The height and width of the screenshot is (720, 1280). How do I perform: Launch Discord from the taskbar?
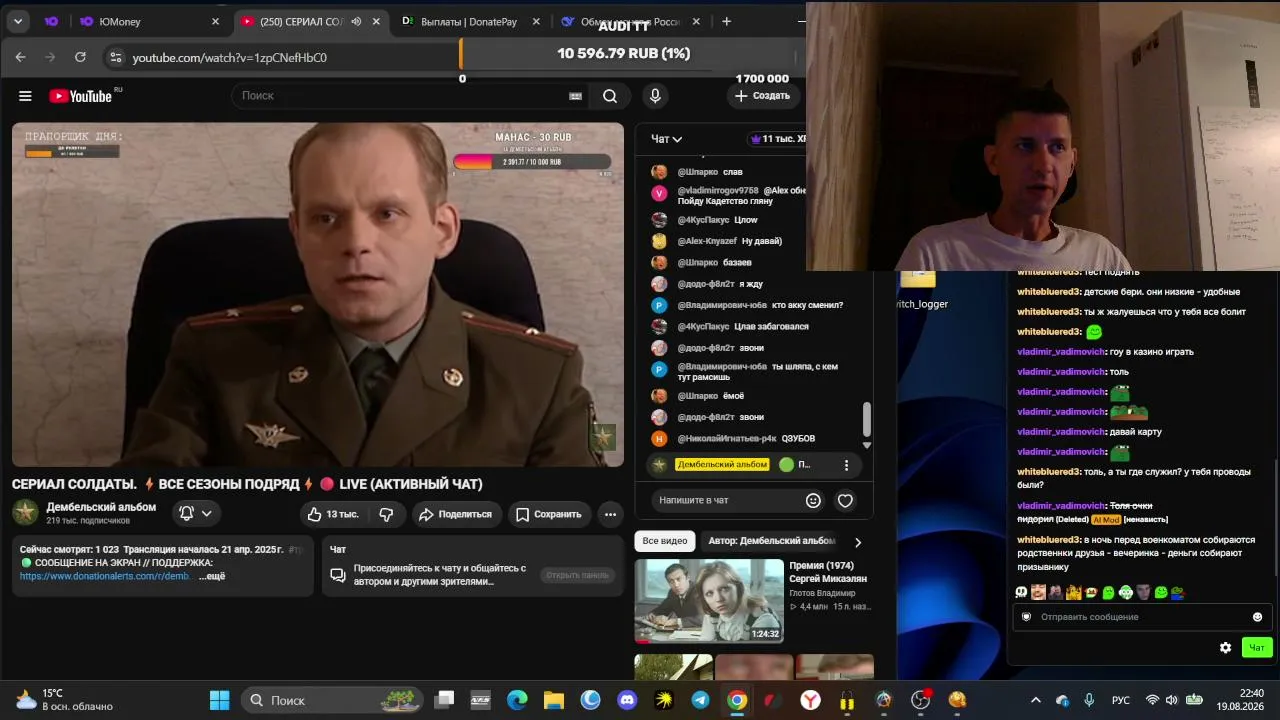point(627,700)
